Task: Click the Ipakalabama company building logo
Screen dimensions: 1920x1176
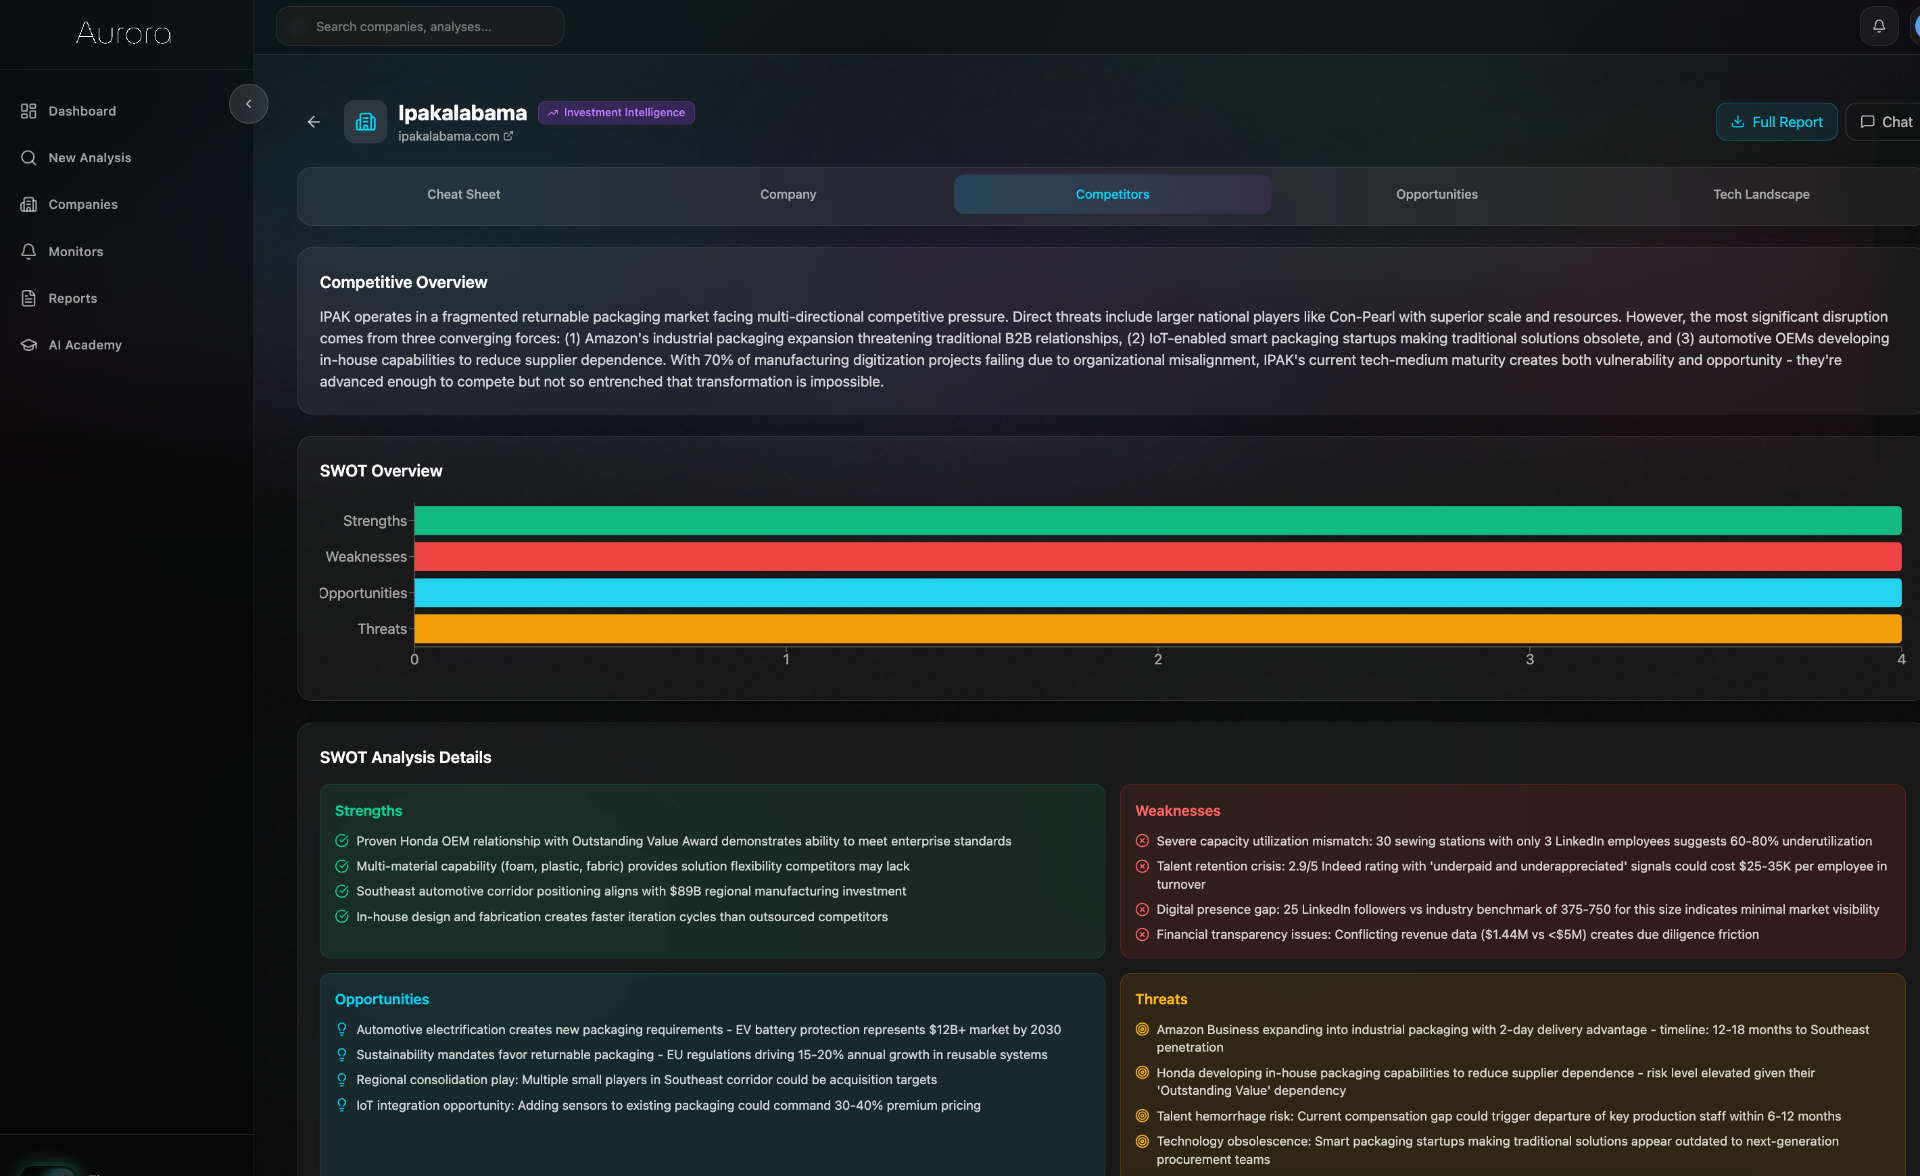Action: [366, 122]
